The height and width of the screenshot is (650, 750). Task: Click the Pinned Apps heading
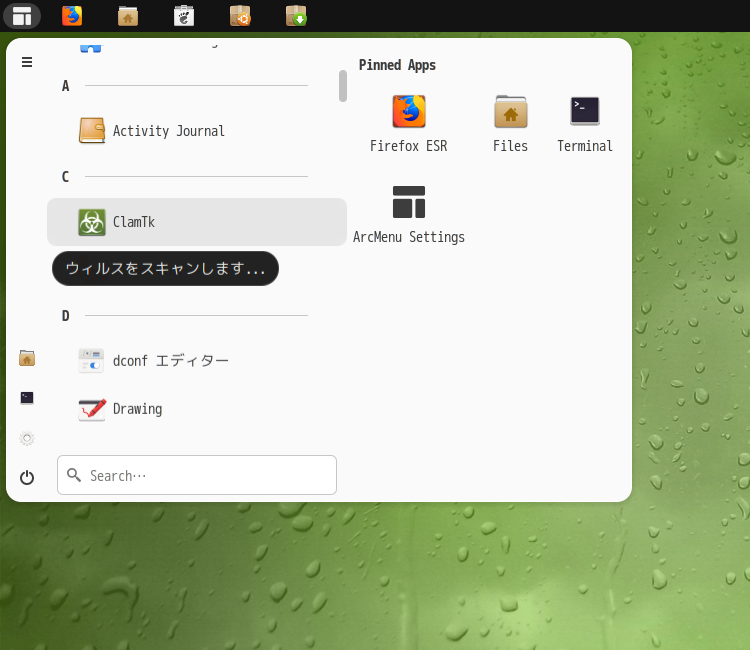(x=397, y=65)
